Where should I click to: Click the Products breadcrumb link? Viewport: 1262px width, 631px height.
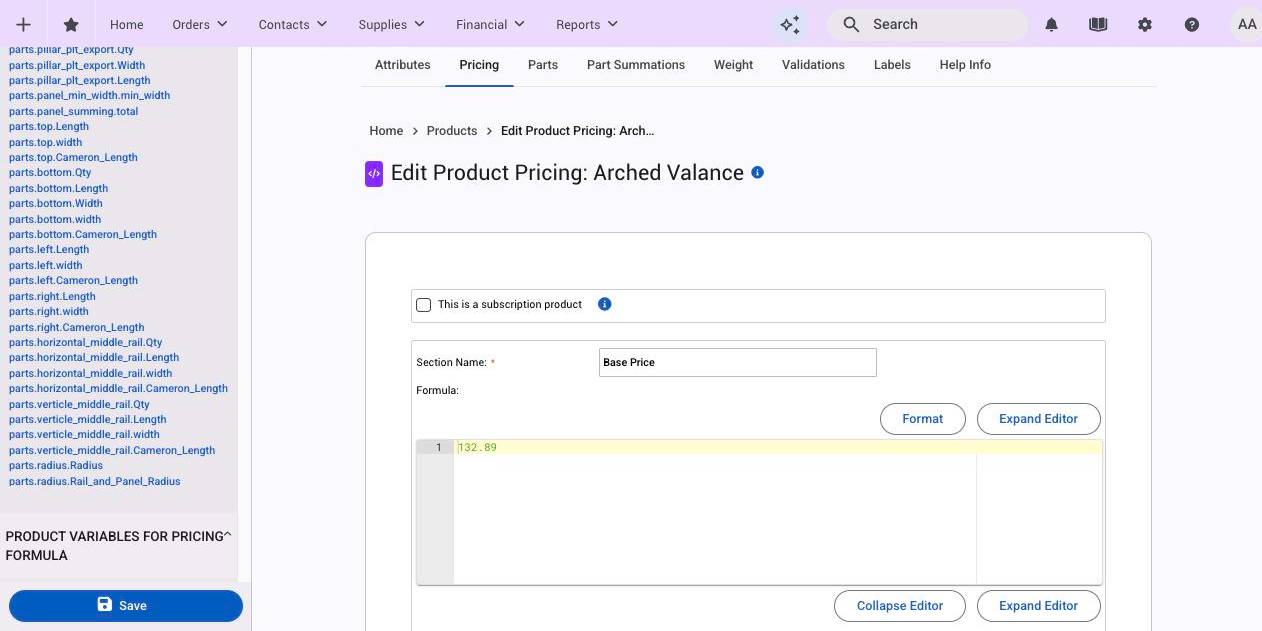click(x=452, y=131)
